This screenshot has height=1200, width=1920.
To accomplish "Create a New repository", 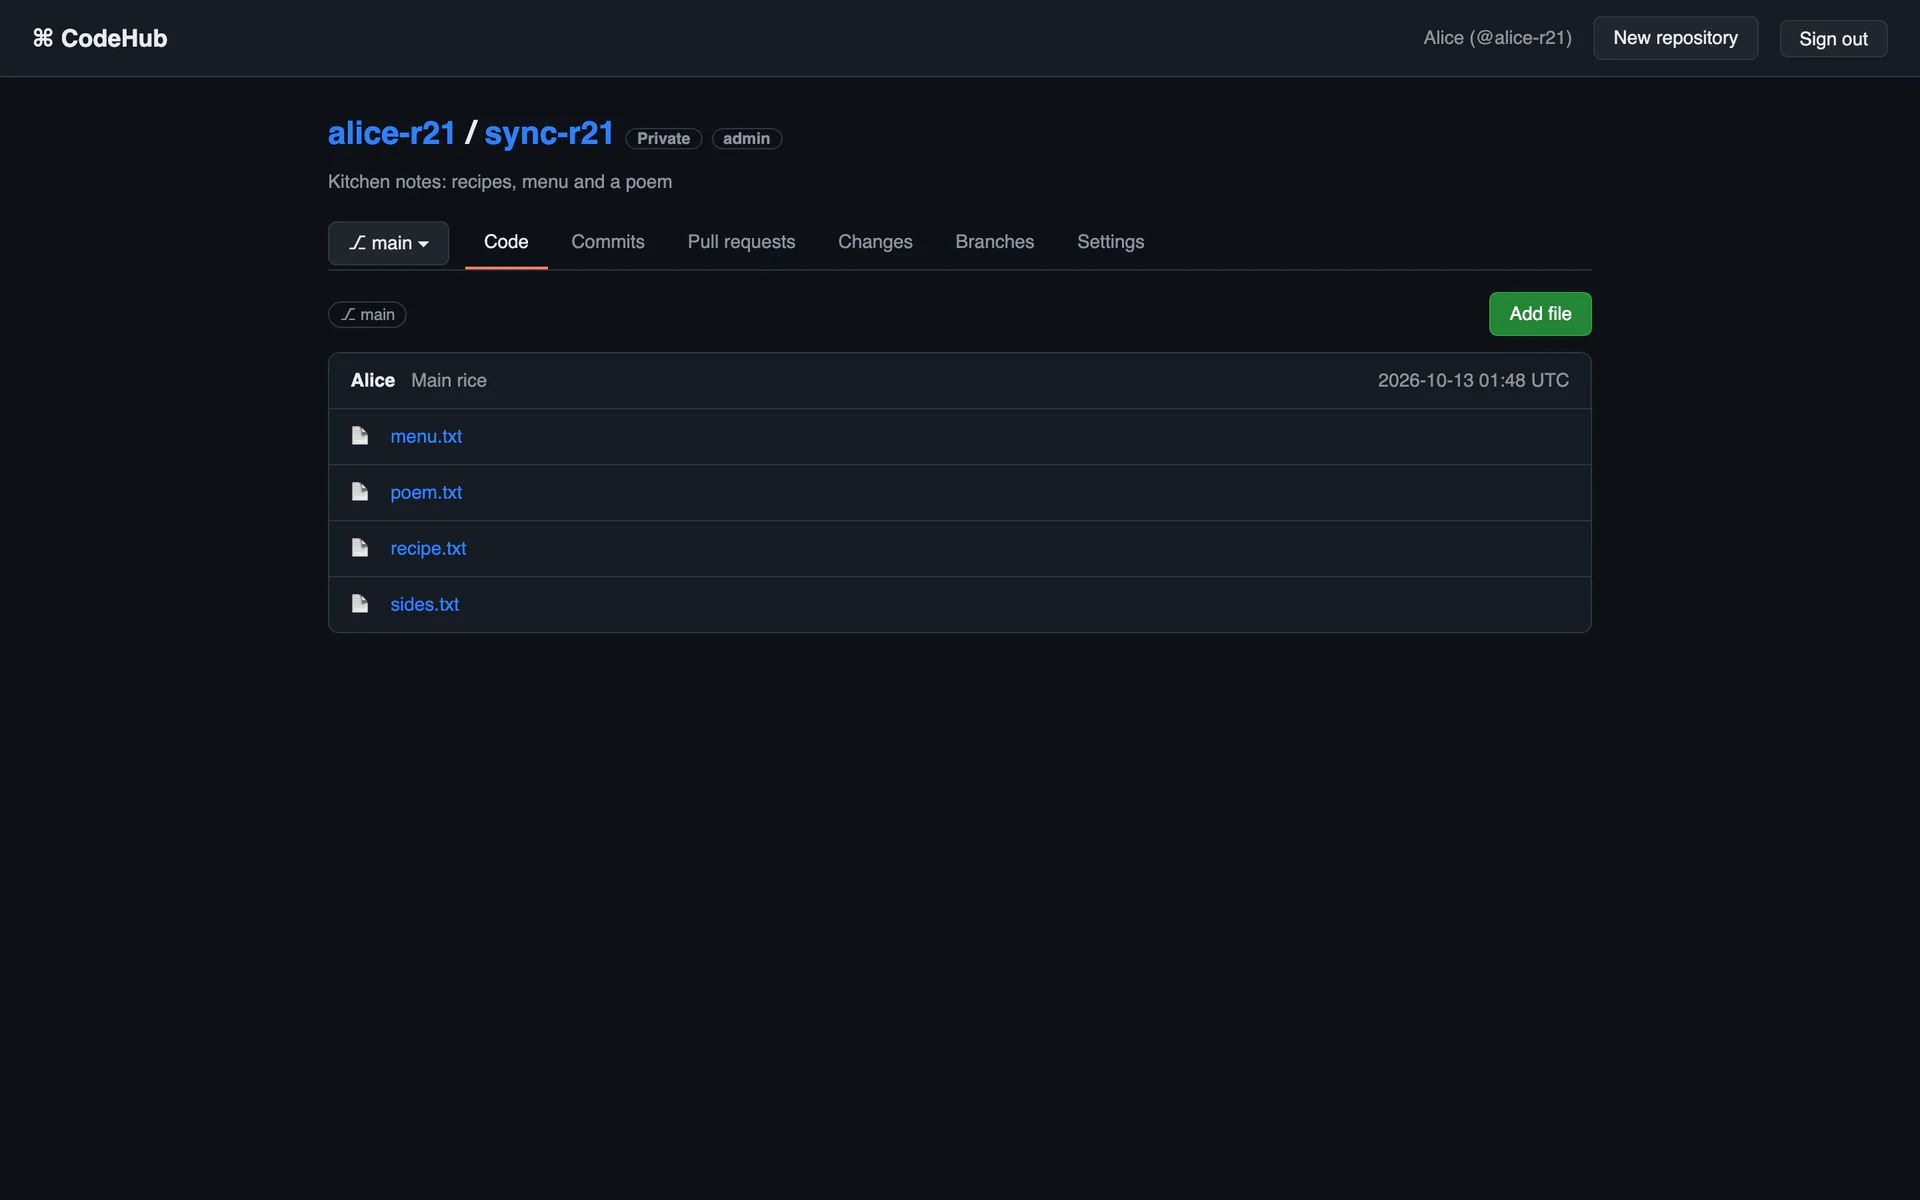I will pyautogui.click(x=1675, y=38).
